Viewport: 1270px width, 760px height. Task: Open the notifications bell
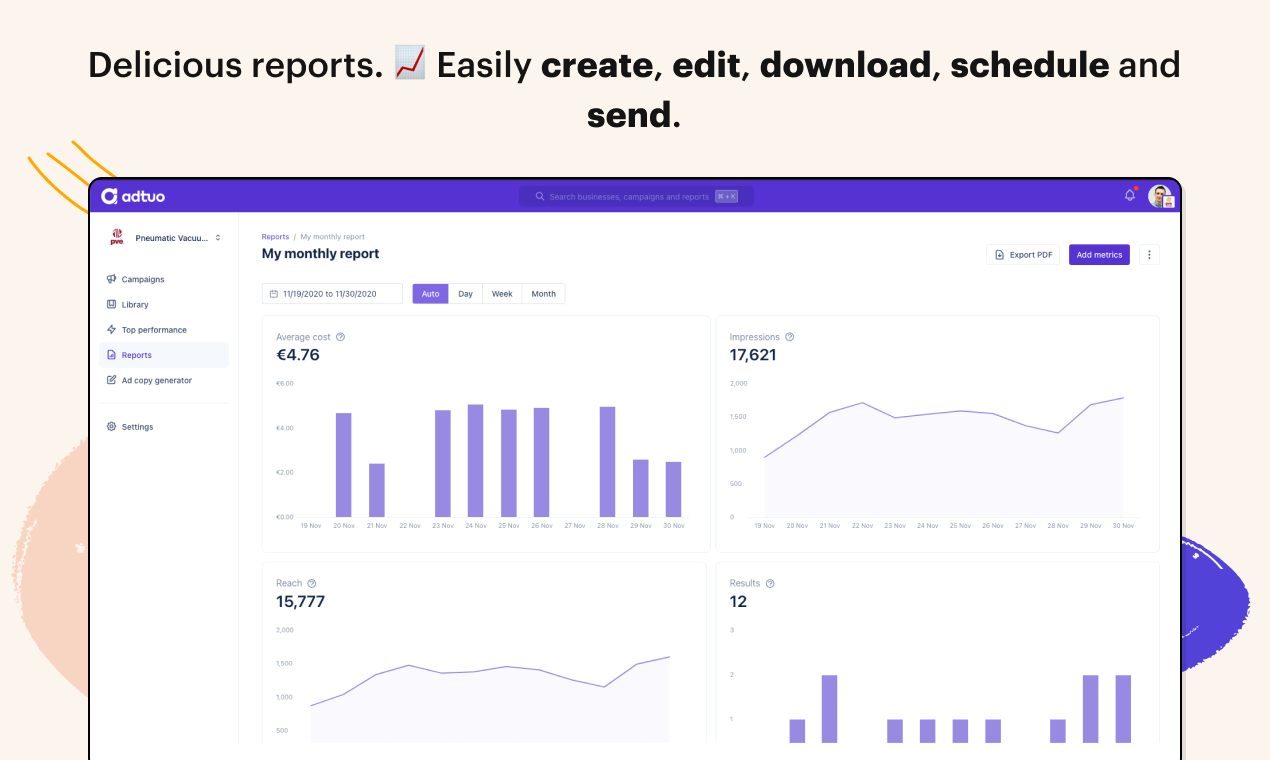pos(1130,195)
